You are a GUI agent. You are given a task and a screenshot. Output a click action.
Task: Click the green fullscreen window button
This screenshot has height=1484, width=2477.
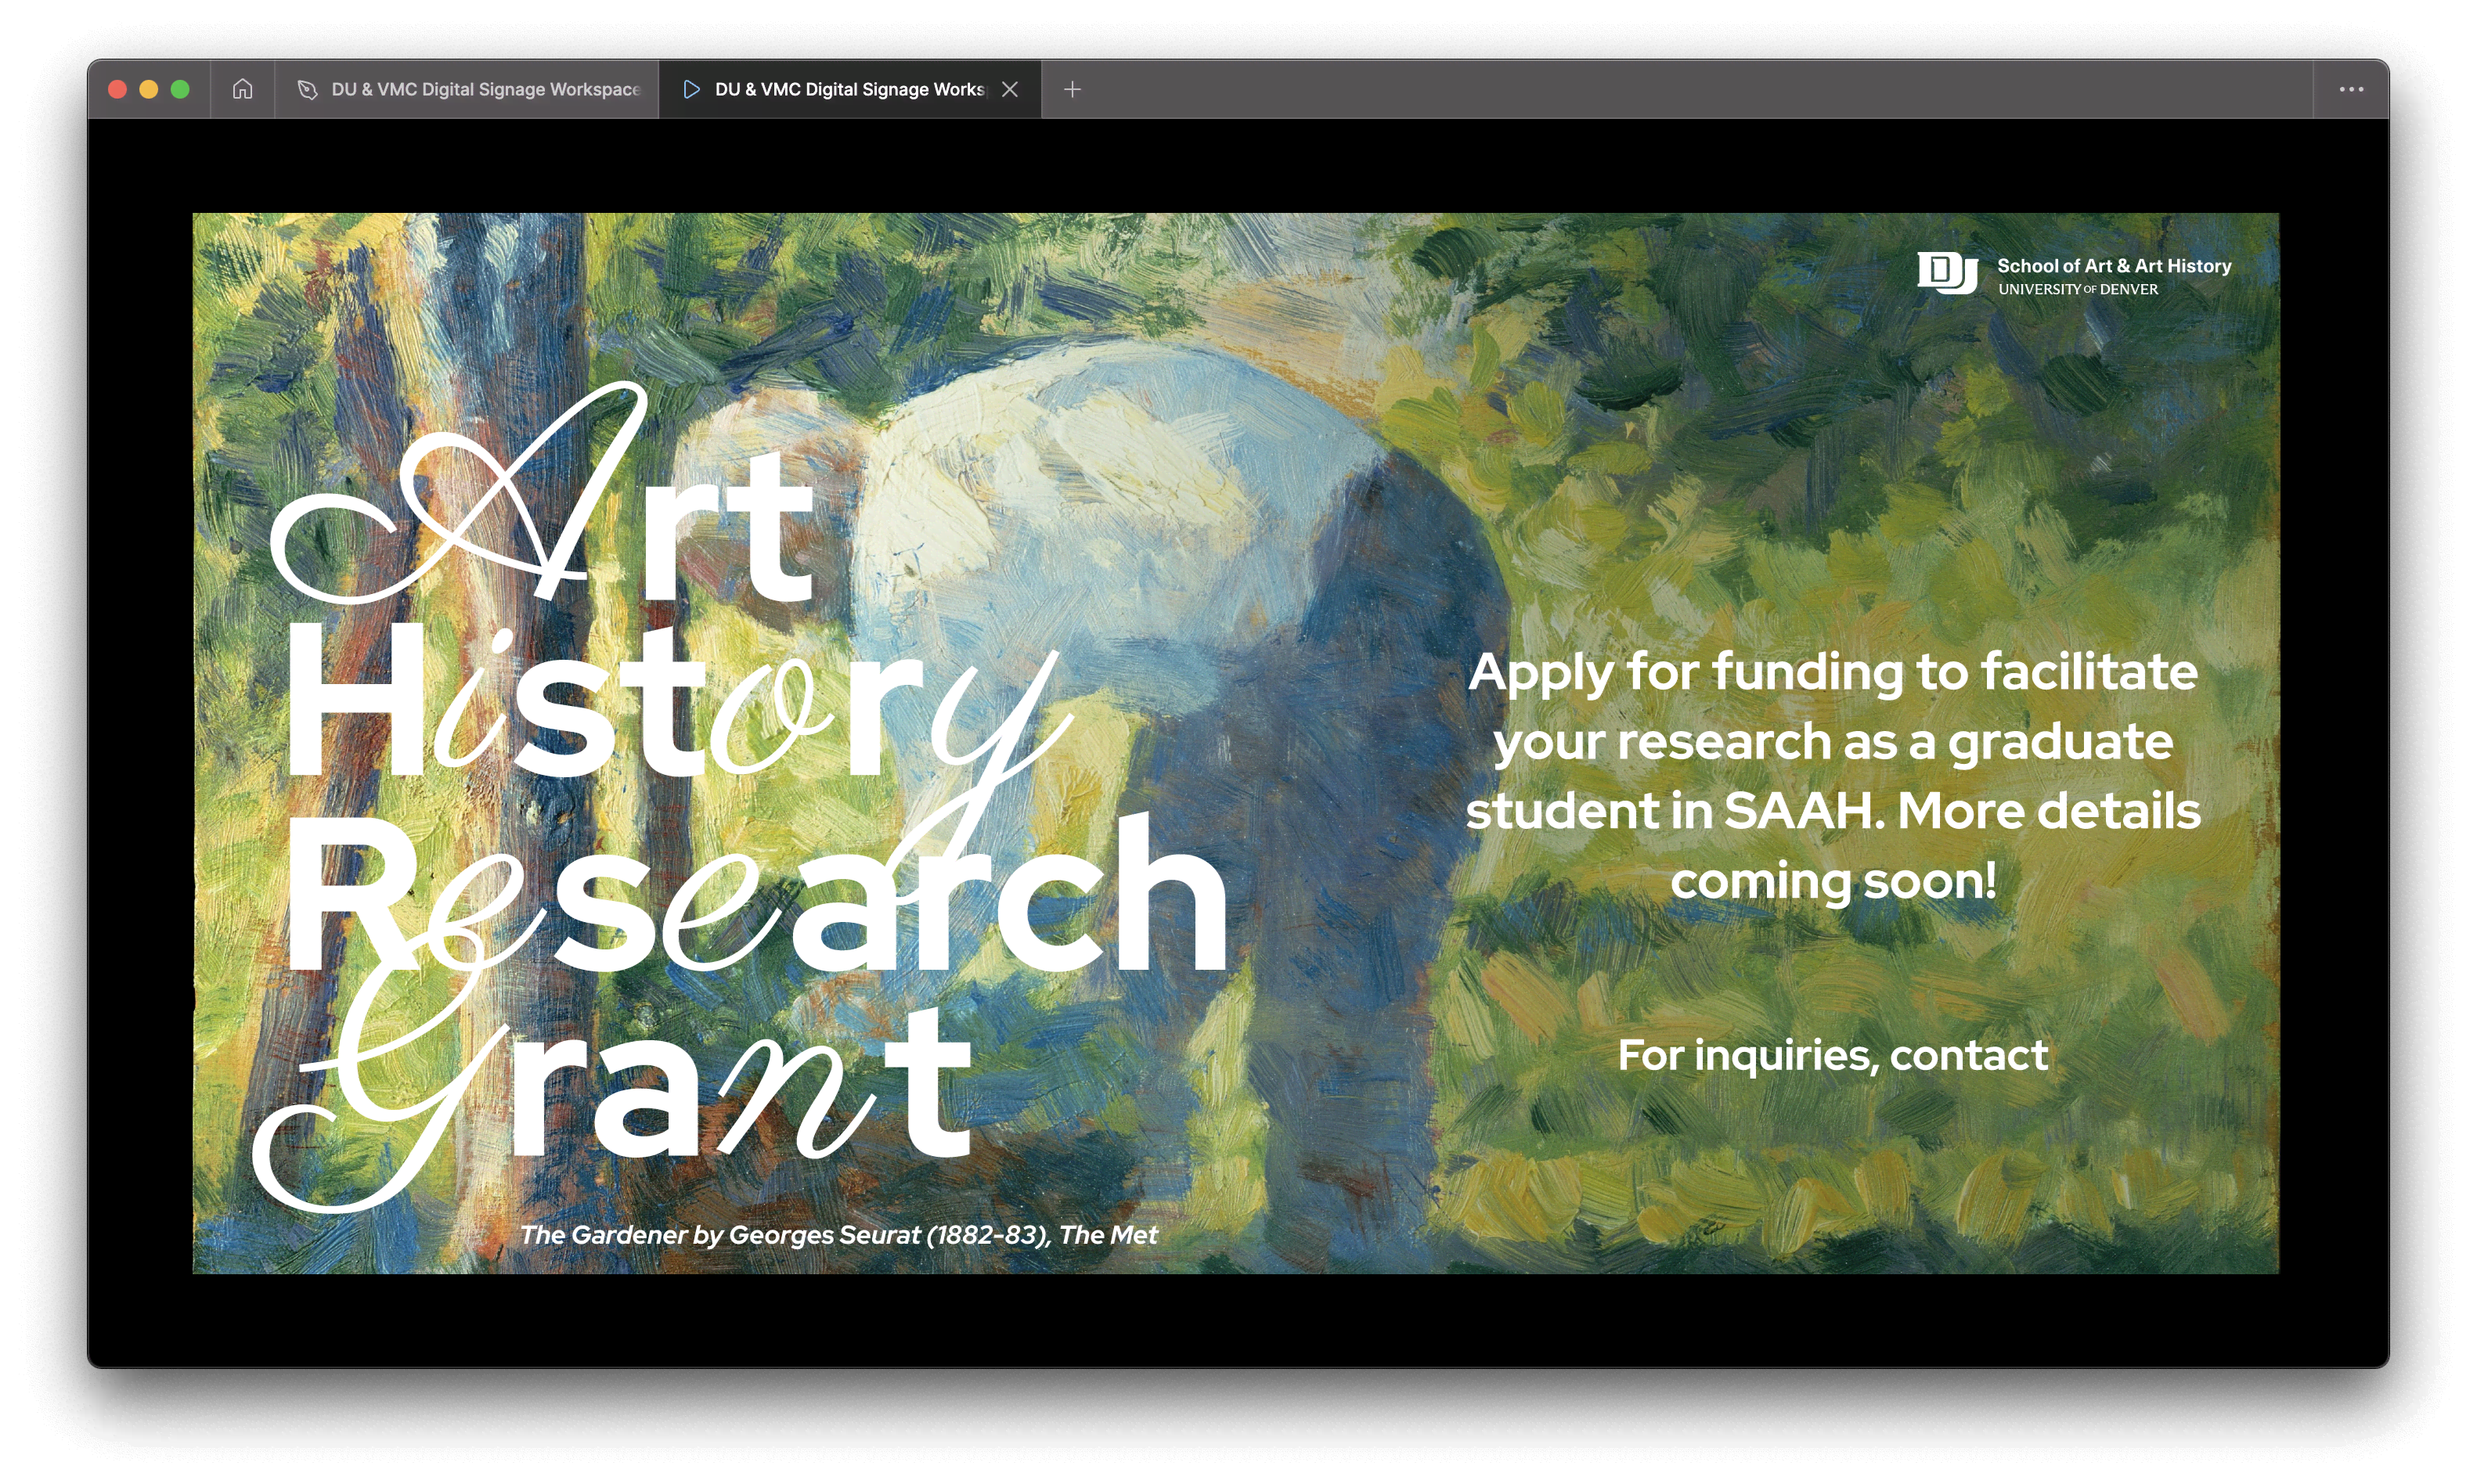(x=180, y=89)
